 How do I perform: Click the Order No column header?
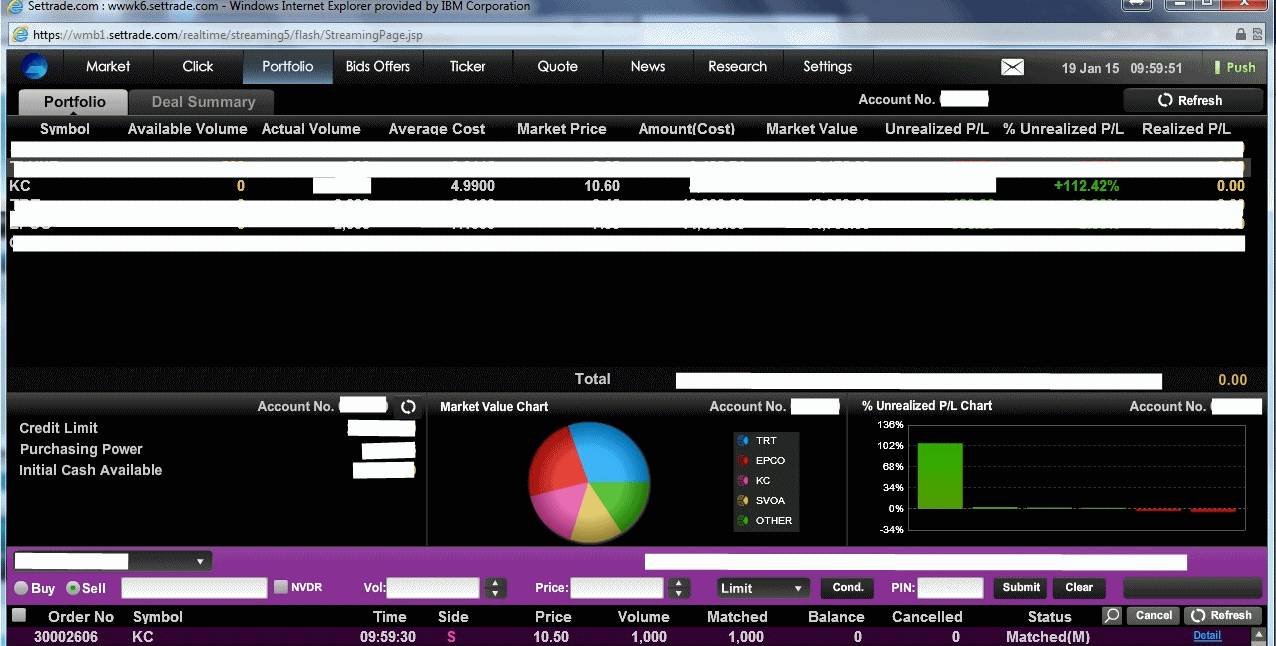(x=81, y=617)
